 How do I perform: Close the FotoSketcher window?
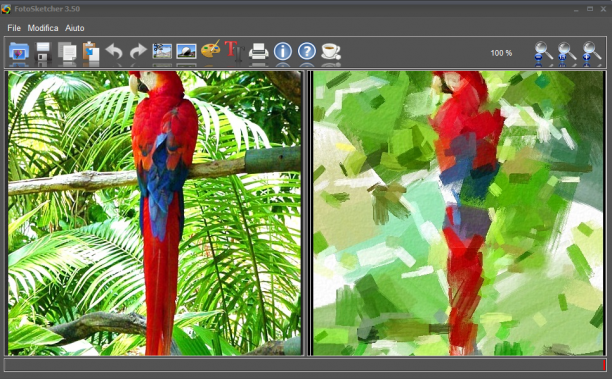(603, 9)
